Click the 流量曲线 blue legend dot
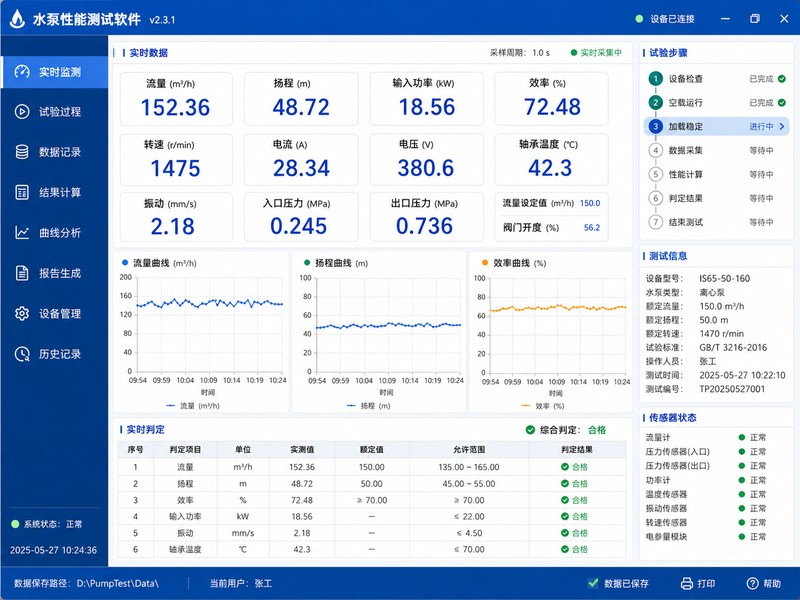The width and height of the screenshot is (800, 600). click(125, 263)
